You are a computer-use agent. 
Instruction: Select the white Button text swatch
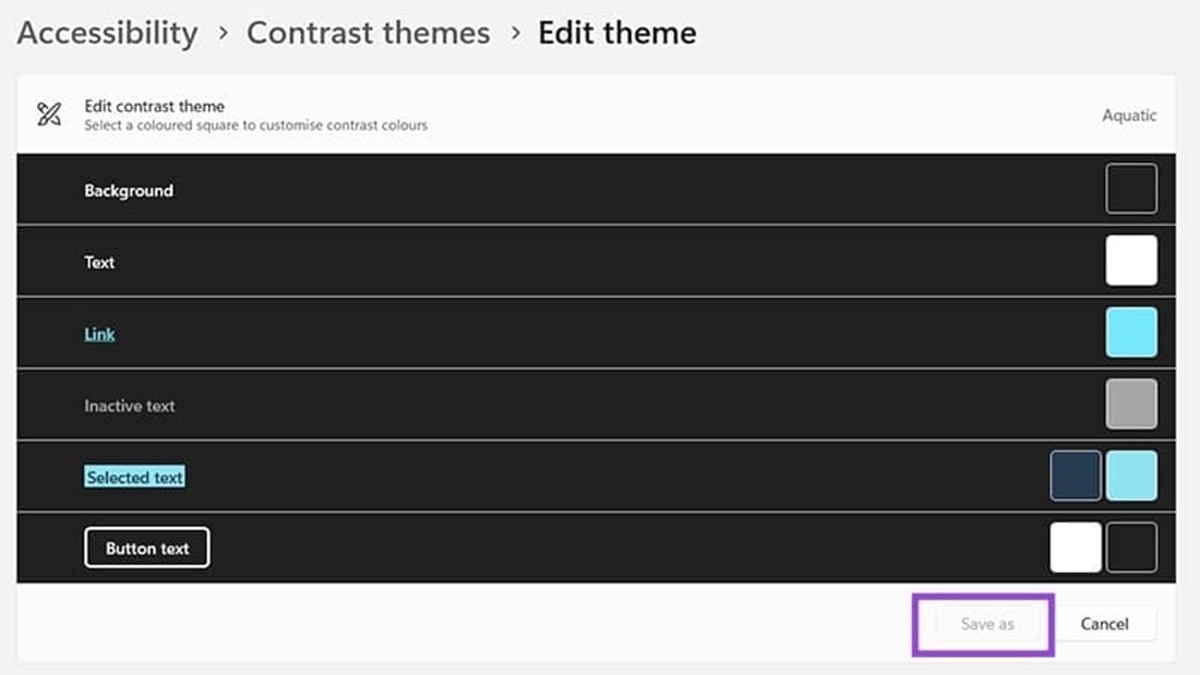tap(1075, 548)
